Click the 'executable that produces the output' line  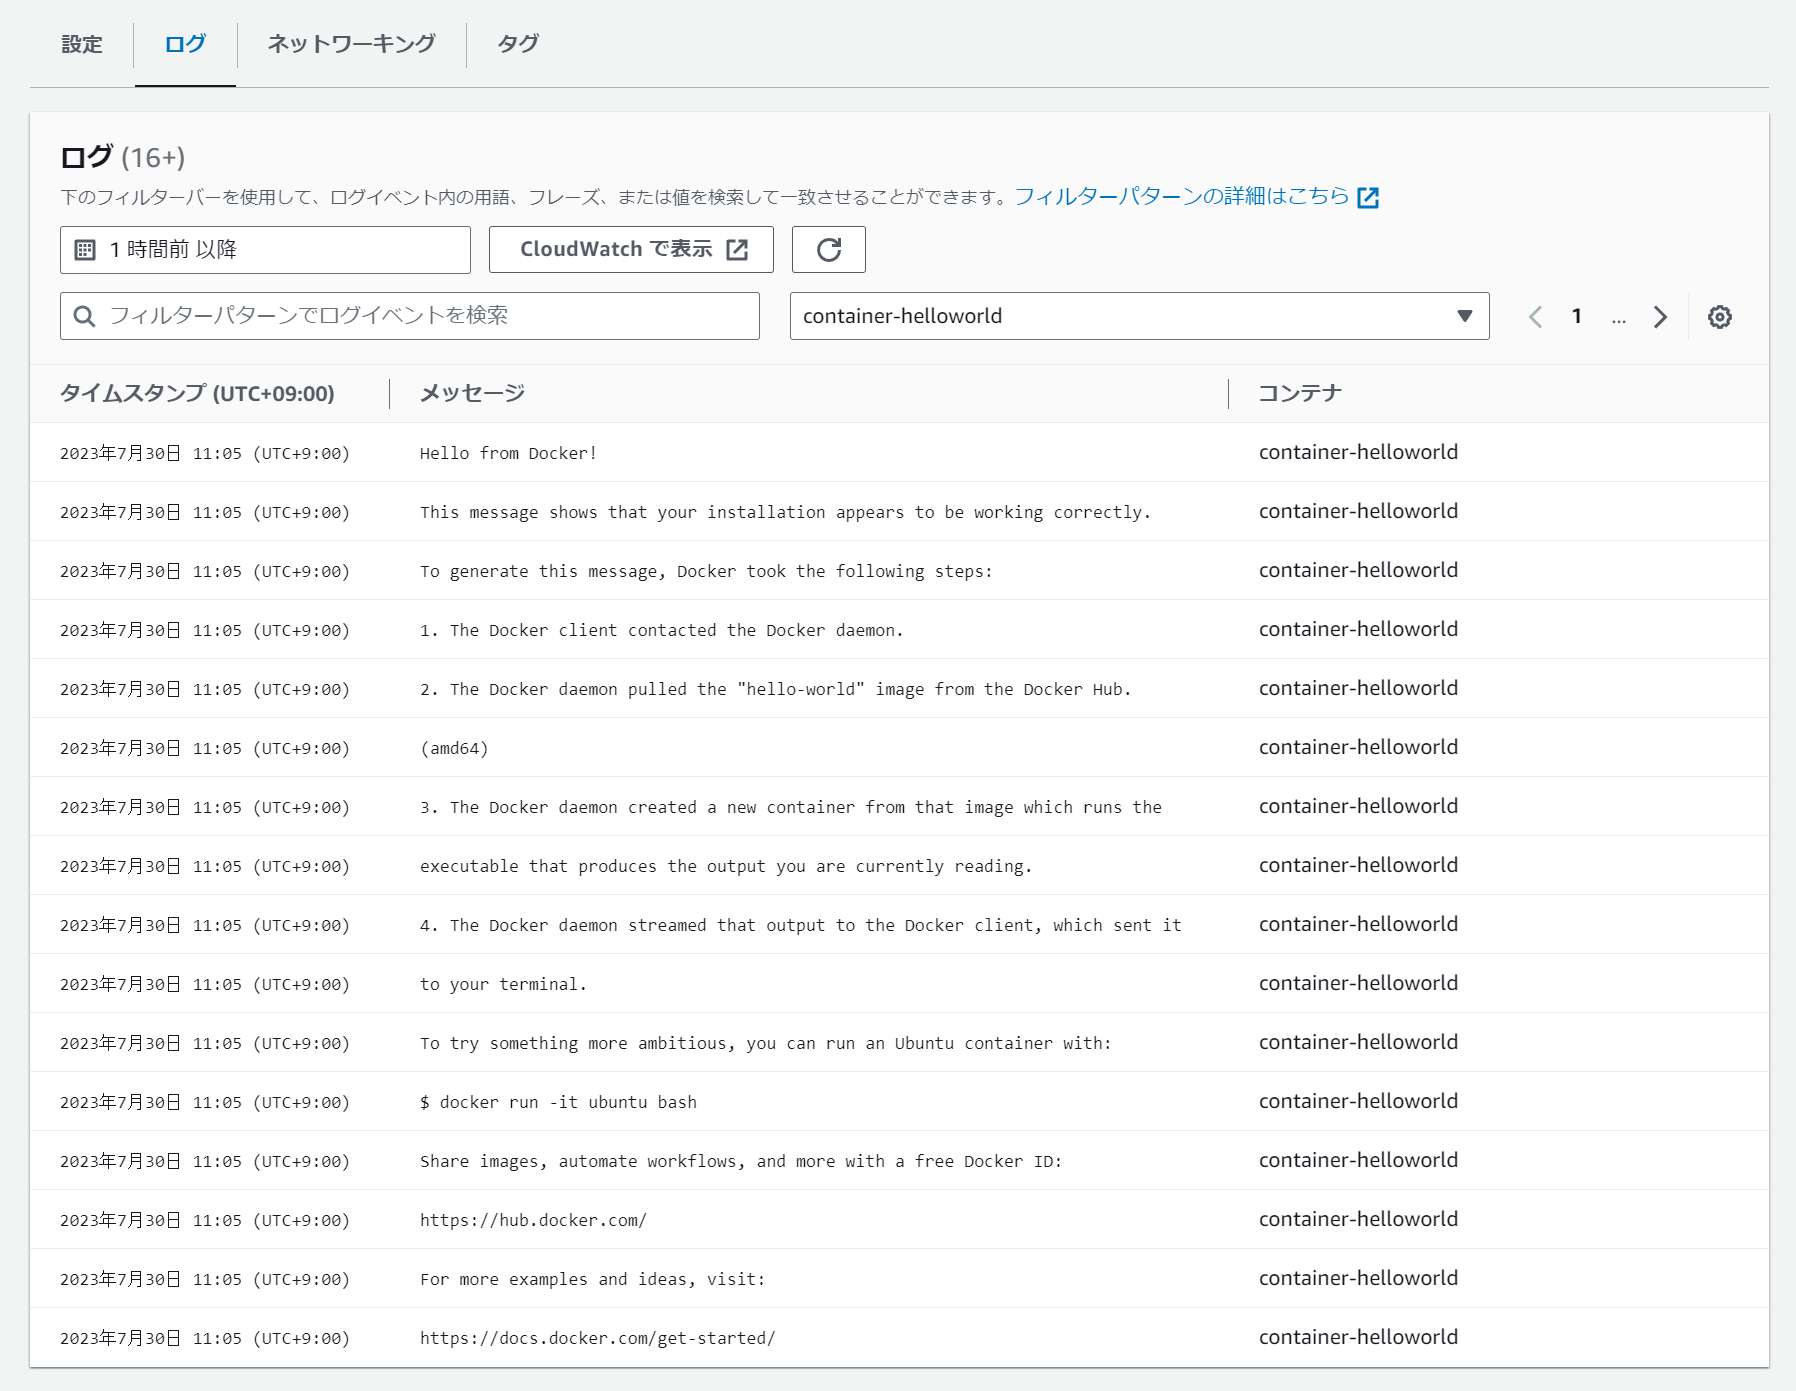726,866
